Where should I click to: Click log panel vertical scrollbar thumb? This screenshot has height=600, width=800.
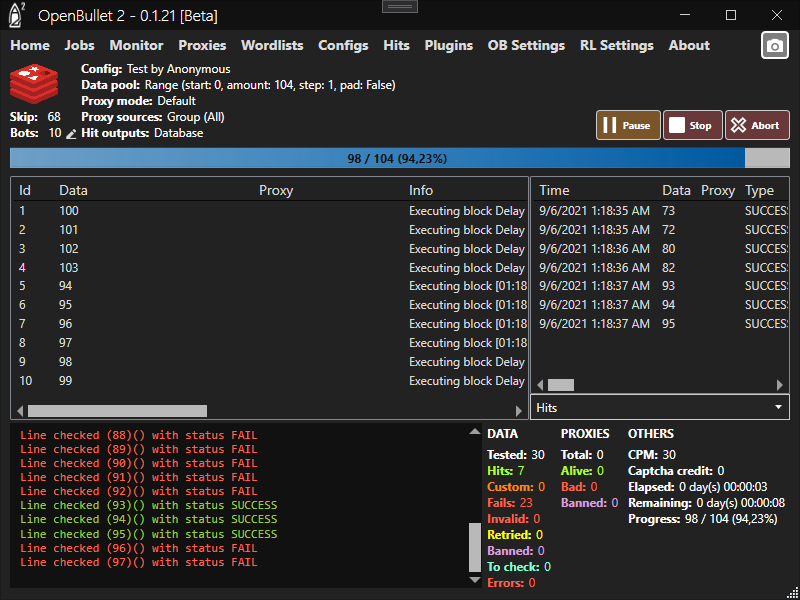coord(474,547)
